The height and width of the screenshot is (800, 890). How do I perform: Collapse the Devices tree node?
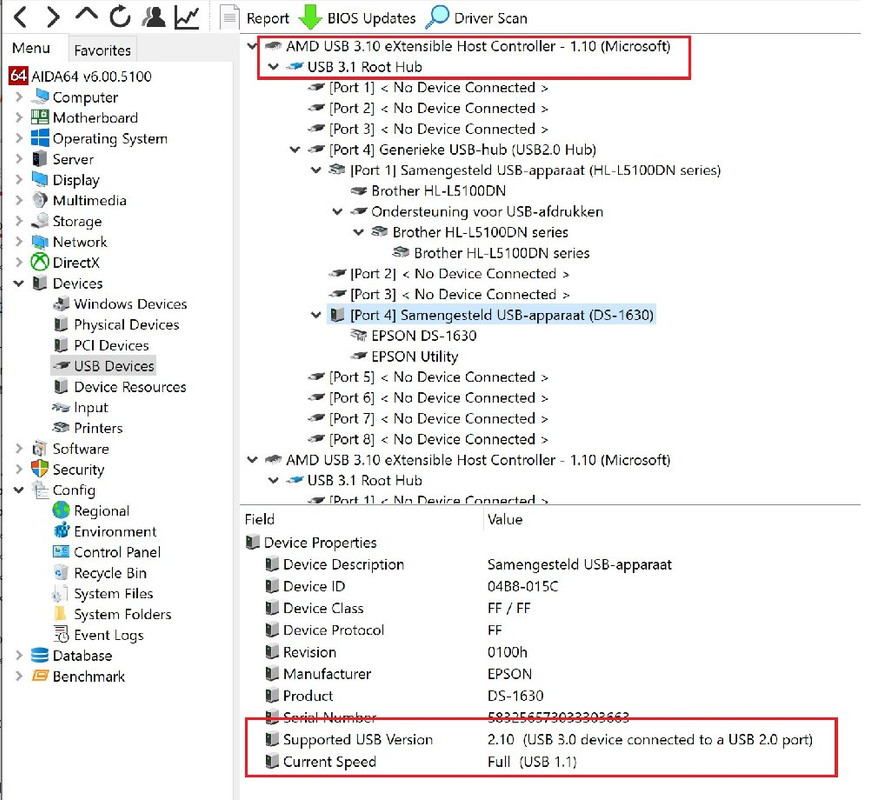19,283
